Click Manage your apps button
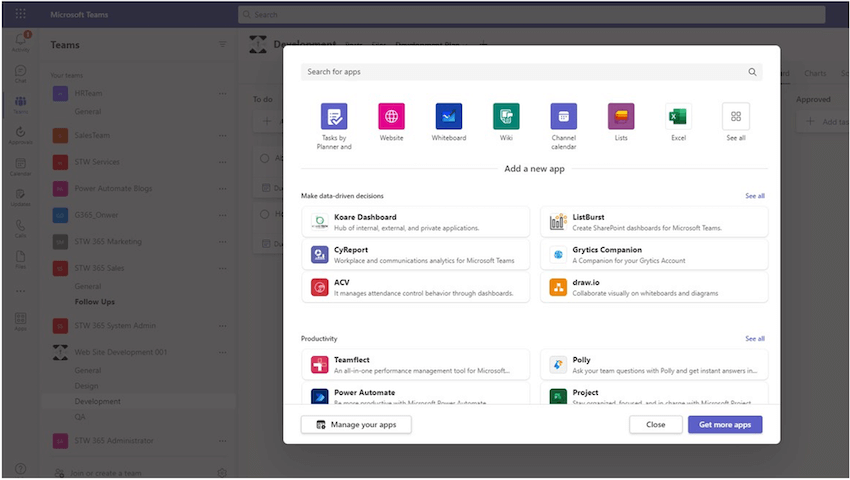Viewport: 850px width, 480px height. pos(356,425)
